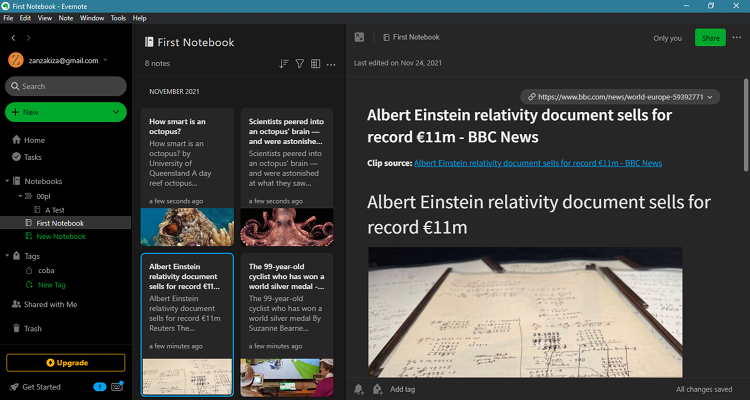Screen dimensions: 750x400
Task: Click the First Notebook breadcrumb in note header
Action: pos(411,37)
